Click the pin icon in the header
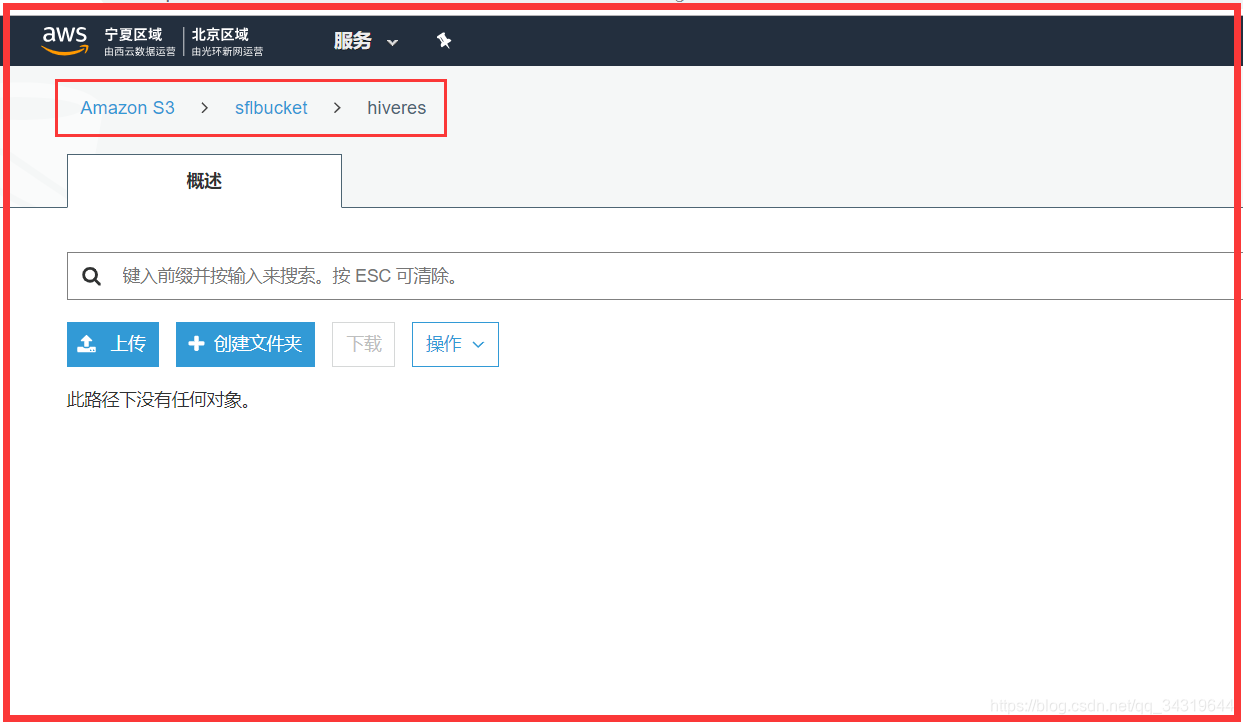1243x724 pixels. (444, 41)
